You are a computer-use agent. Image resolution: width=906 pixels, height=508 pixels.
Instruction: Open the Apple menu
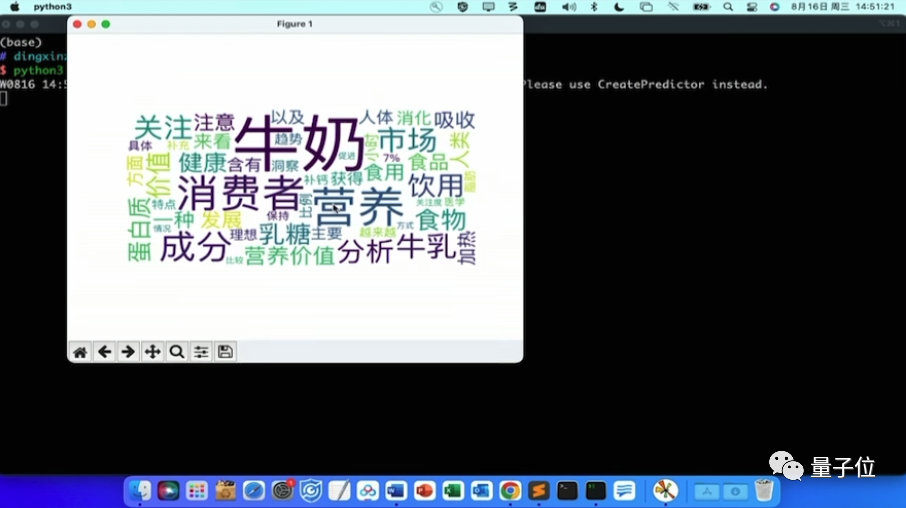[x=14, y=6]
